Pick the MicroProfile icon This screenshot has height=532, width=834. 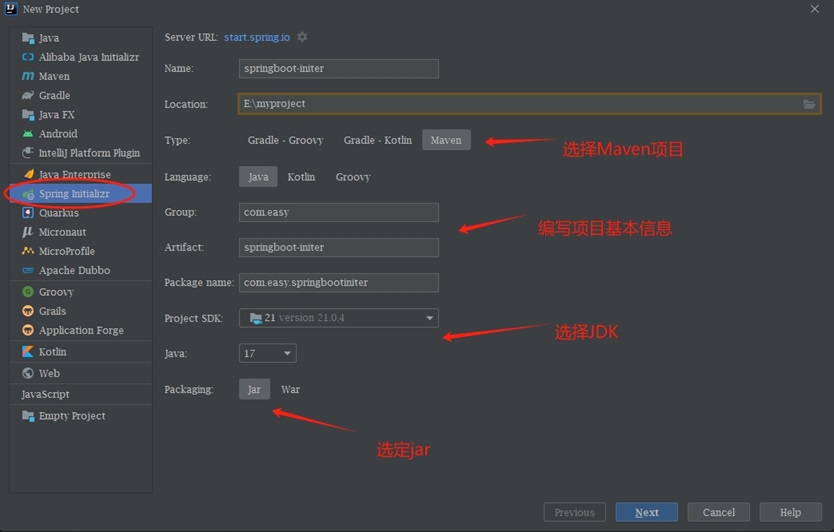point(28,251)
